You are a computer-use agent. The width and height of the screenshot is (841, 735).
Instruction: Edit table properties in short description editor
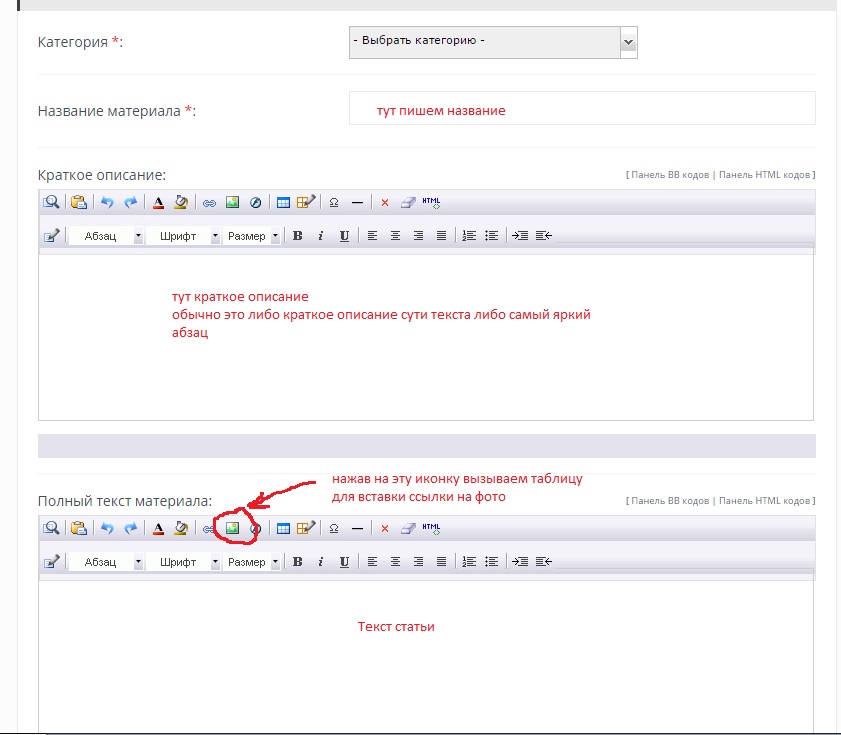(x=306, y=202)
